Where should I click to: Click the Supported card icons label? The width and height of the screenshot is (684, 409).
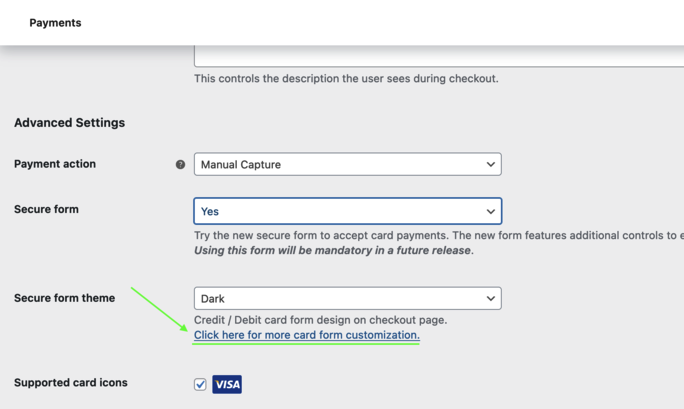point(71,383)
